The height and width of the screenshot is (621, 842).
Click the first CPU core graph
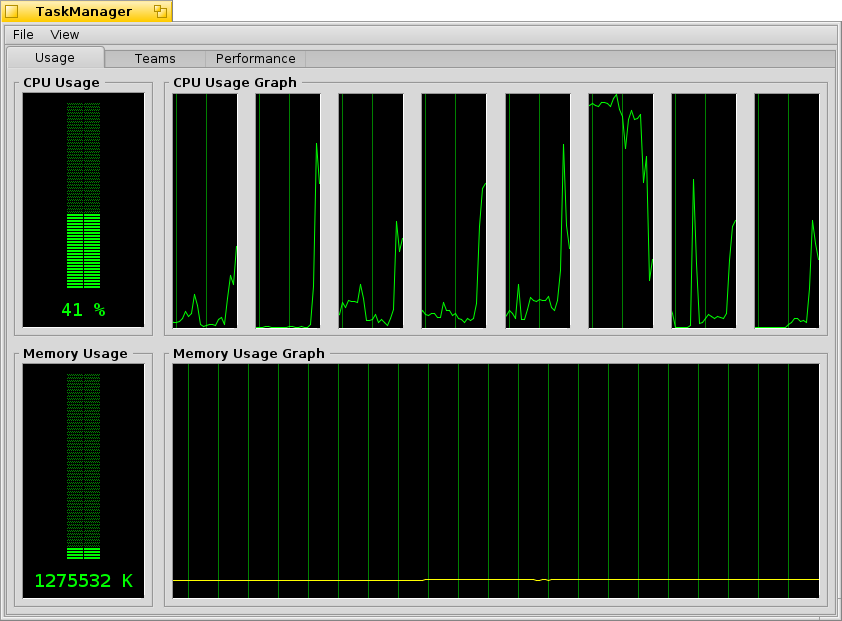(x=205, y=211)
